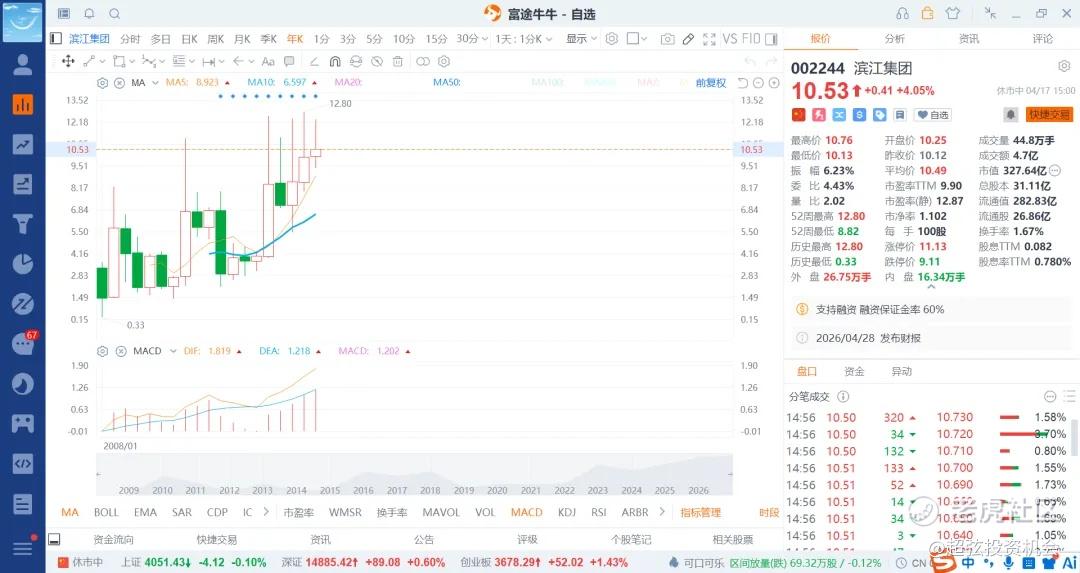Collapse the quote details chevron below 内盘
The image size is (1080, 573).
click(x=931, y=286)
